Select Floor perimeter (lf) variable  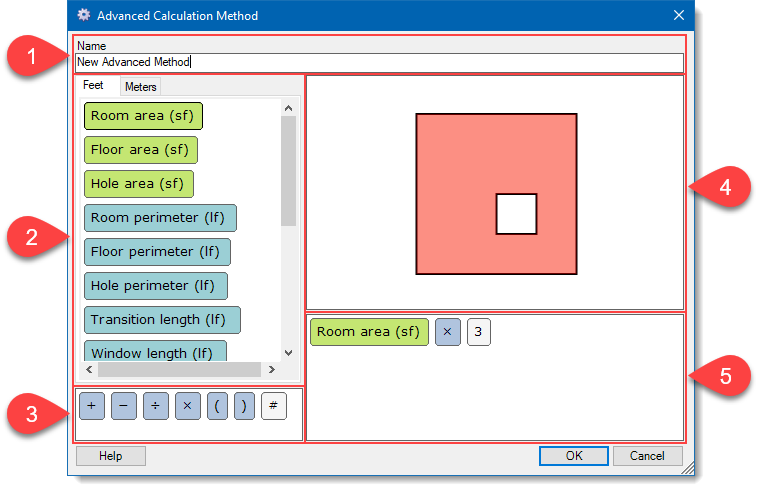click(157, 252)
